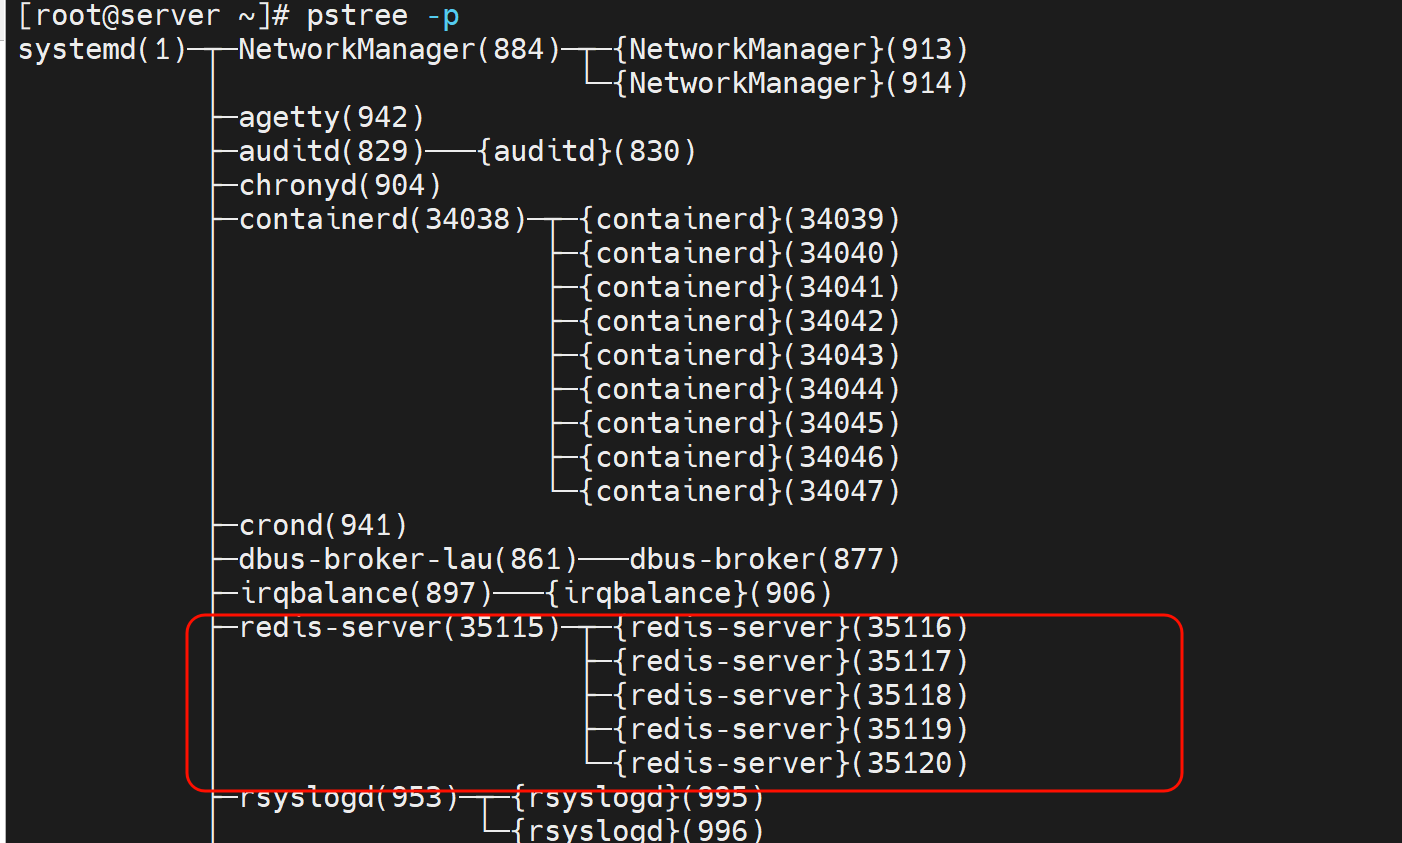The width and height of the screenshot is (1402, 843).
Task: Select the last {containerd}(34047) thread
Action: pos(740,492)
